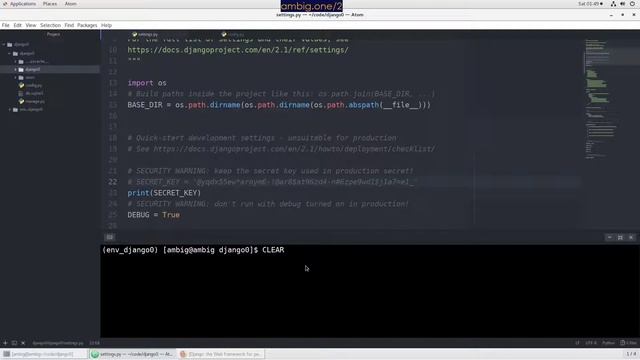The width and height of the screenshot is (640, 360).
Task: Switch to the terminal window in taskbar
Action: tap(44, 354)
